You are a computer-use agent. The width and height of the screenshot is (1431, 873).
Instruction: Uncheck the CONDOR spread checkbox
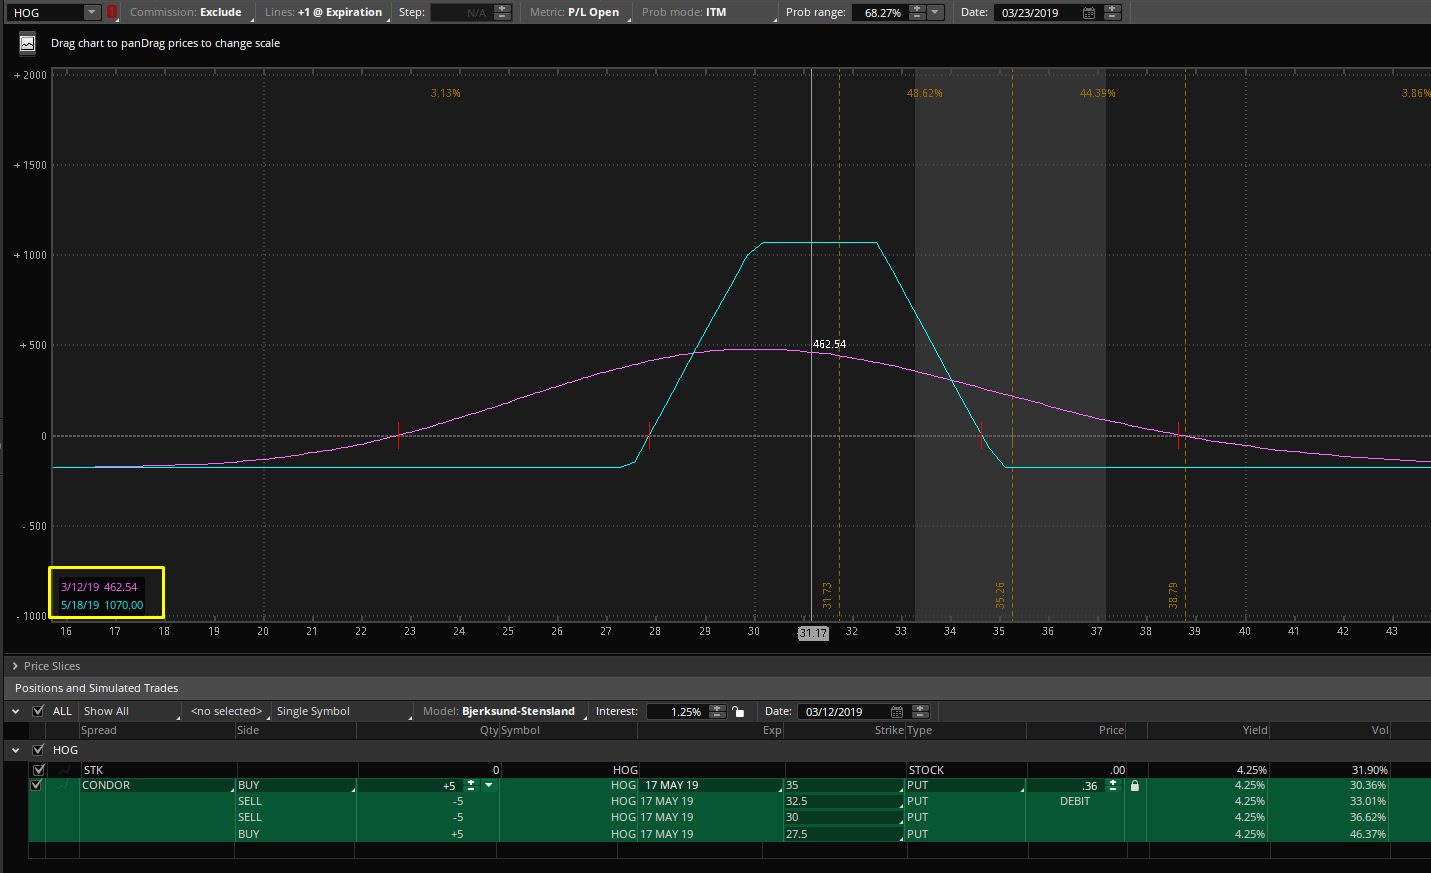click(37, 785)
